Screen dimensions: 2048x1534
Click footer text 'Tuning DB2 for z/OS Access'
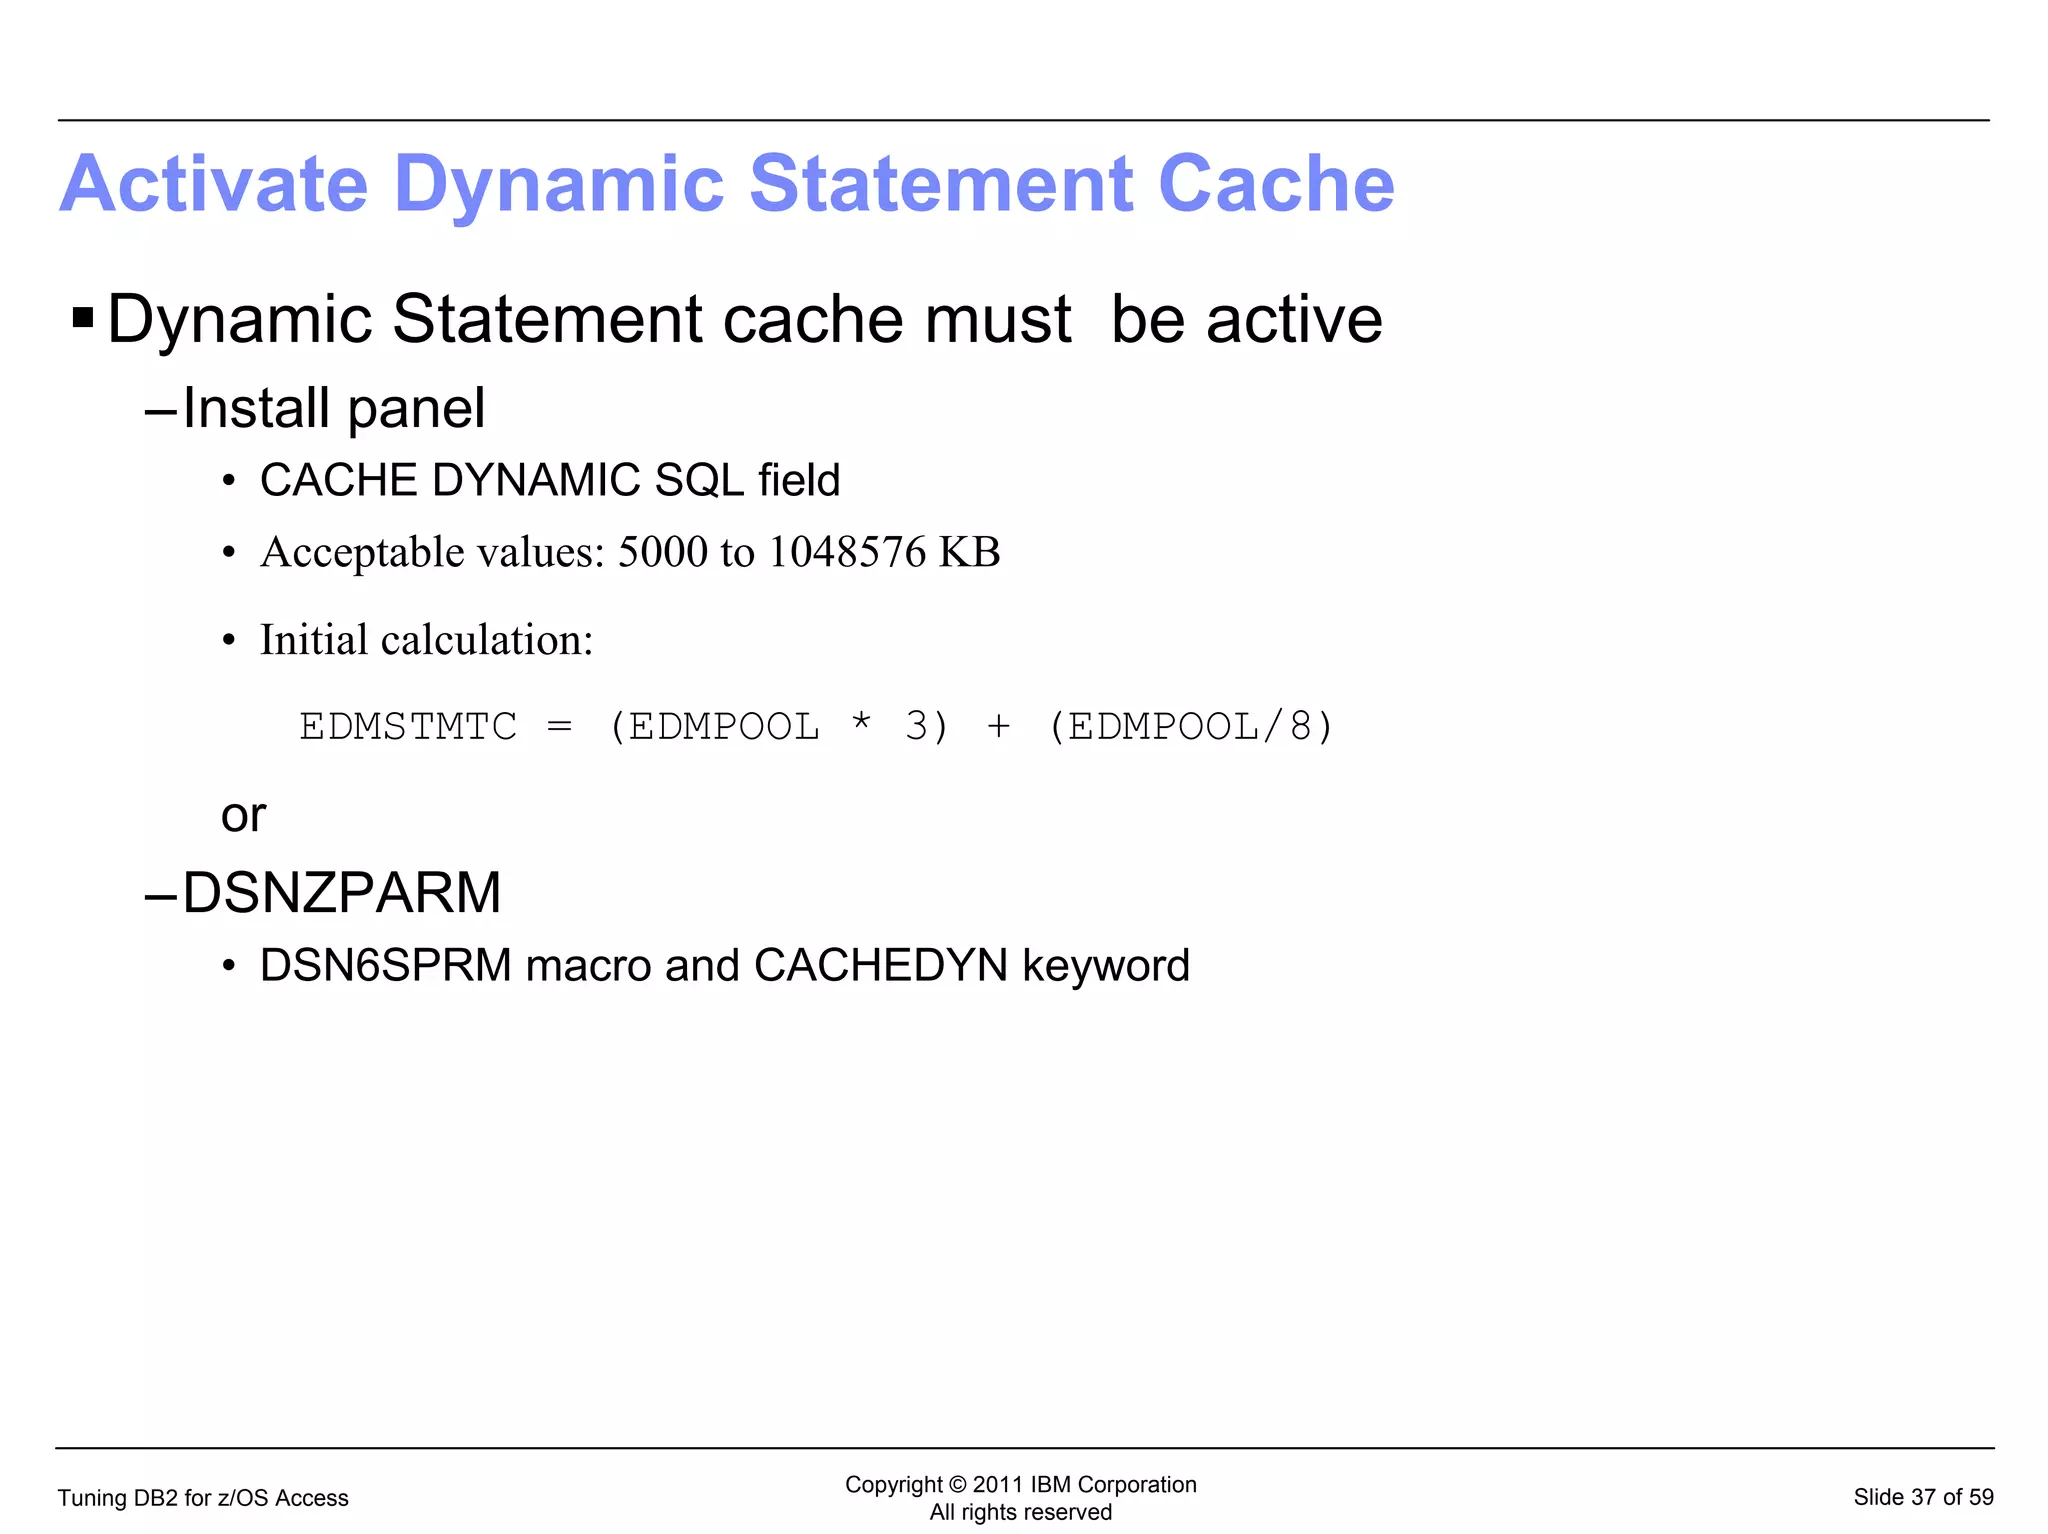pyautogui.click(x=203, y=1498)
